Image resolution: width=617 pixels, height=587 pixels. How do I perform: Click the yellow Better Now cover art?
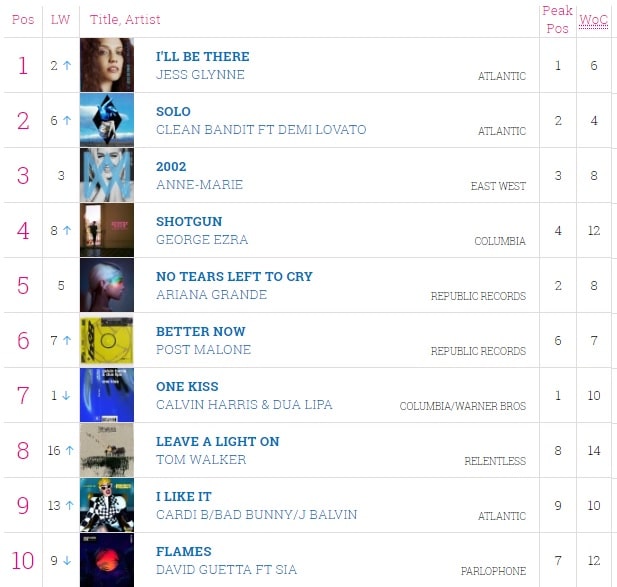tap(106, 340)
